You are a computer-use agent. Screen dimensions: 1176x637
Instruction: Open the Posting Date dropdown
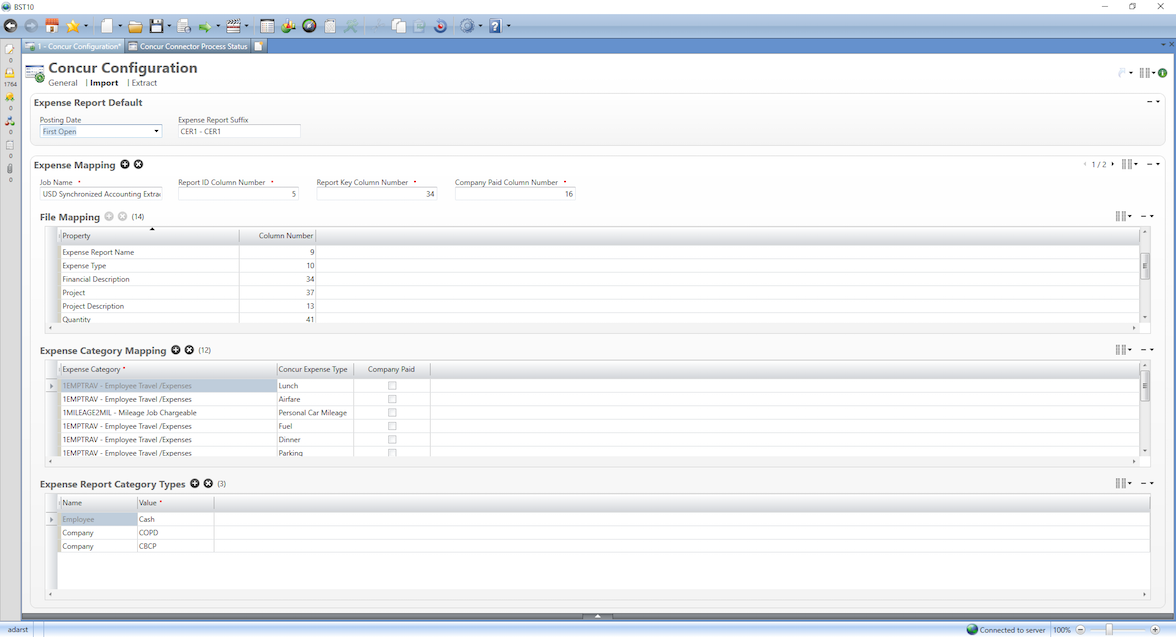coord(156,131)
